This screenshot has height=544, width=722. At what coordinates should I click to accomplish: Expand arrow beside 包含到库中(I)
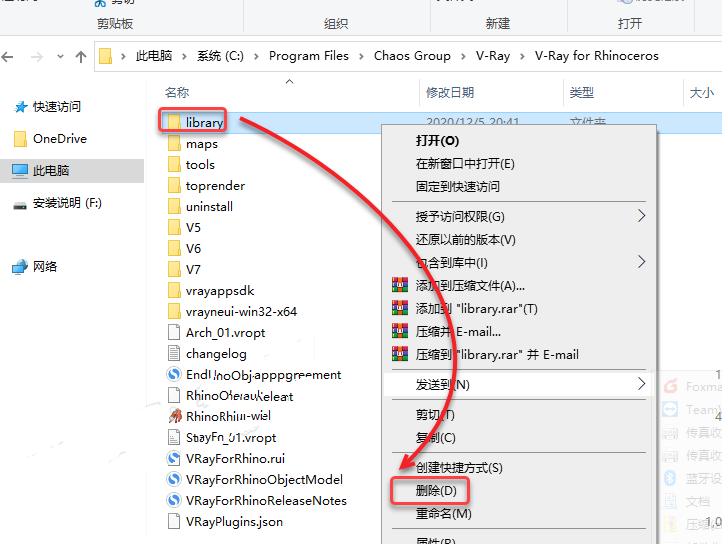pos(641,262)
